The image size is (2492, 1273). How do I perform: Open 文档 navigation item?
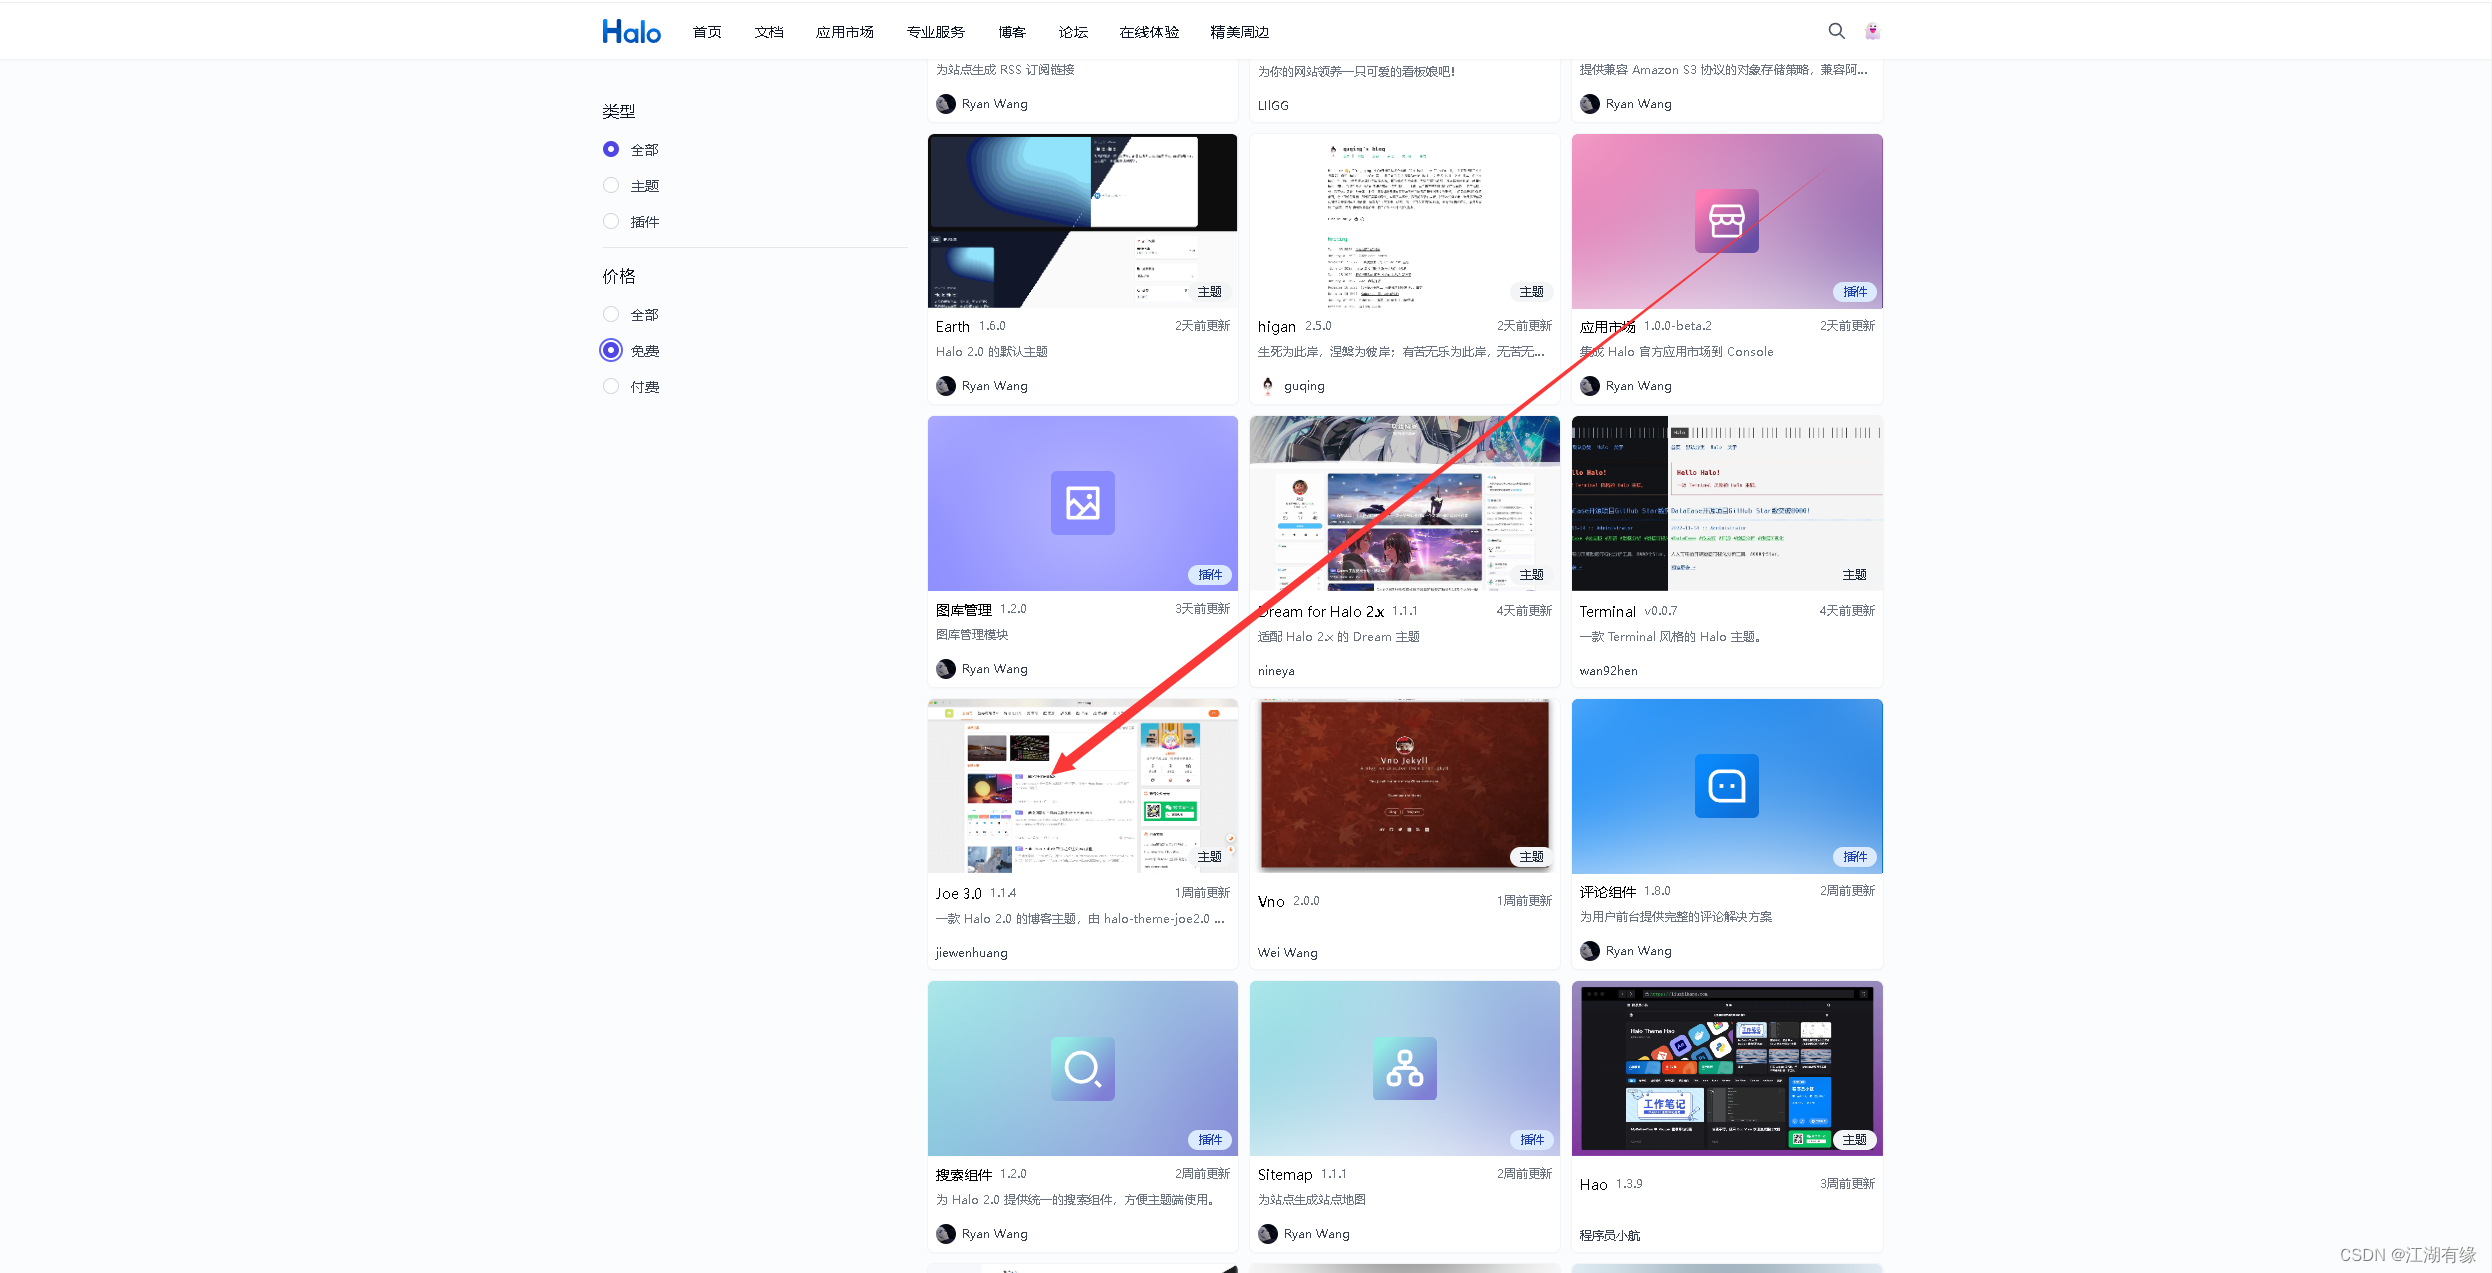coord(769,32)
